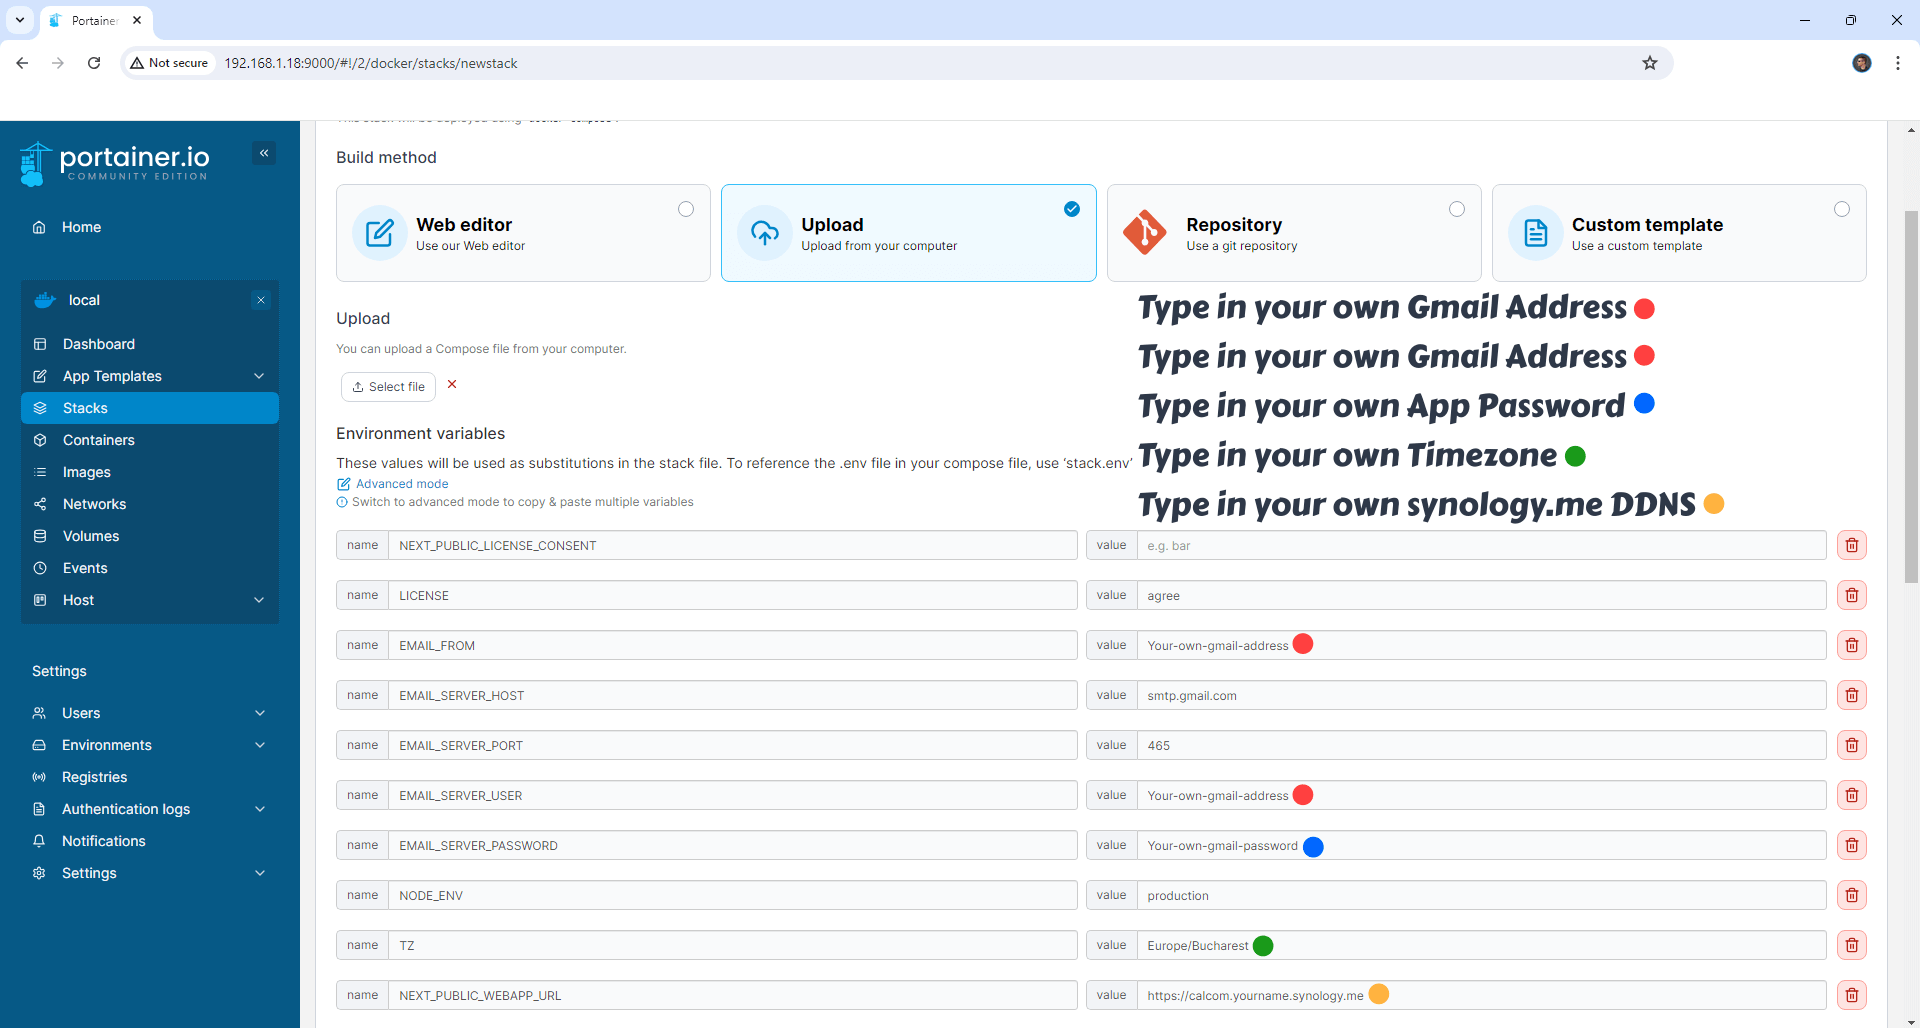Edit the EMAIL_SERVER_PORT value field
This screenshot has width=1920, height=1028.
(1481, 745)
